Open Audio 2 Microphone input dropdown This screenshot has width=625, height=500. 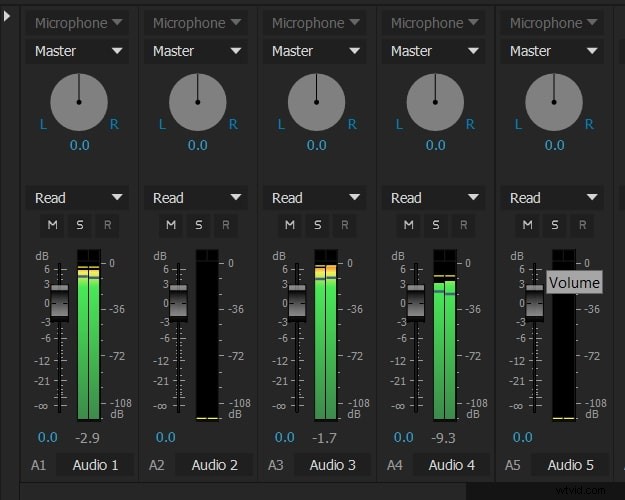196,23
